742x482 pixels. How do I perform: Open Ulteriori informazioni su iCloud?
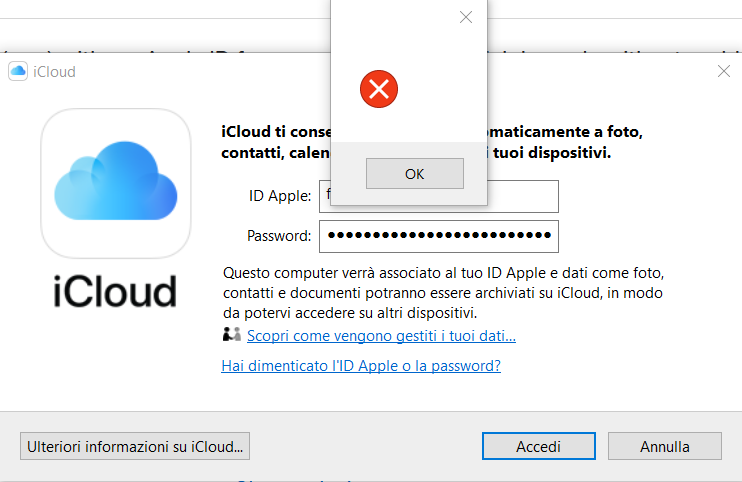pos(135,446)
